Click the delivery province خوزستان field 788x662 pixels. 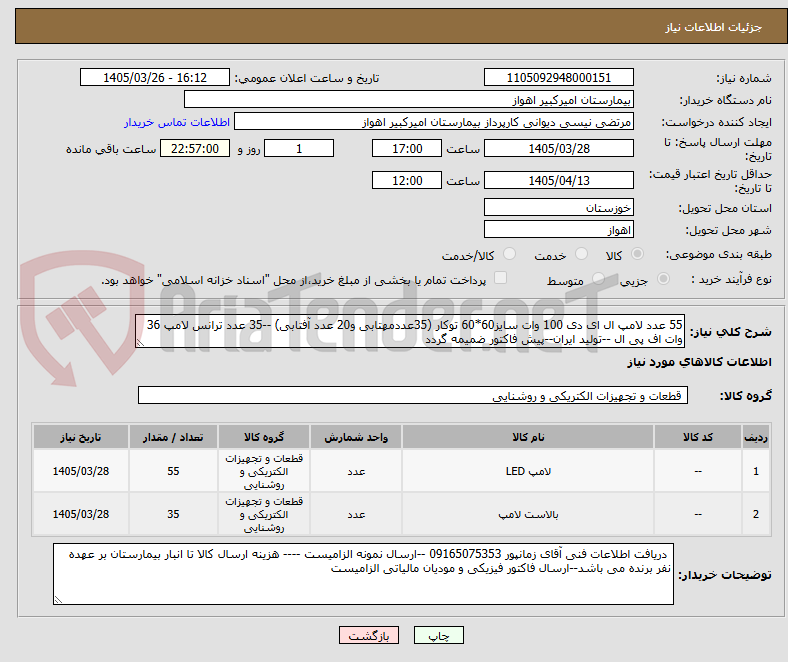[558, 207]
